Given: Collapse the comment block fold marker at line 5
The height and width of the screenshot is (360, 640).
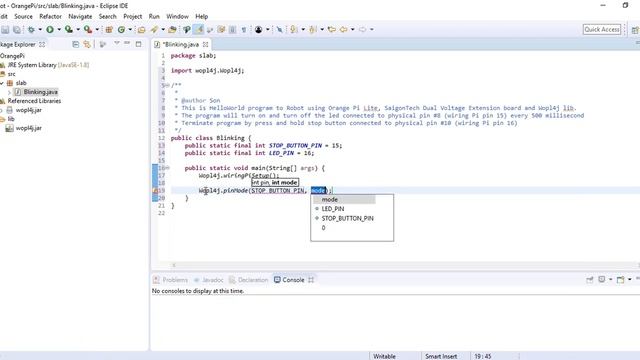Looking at the screenshot, I should point(167,85).
